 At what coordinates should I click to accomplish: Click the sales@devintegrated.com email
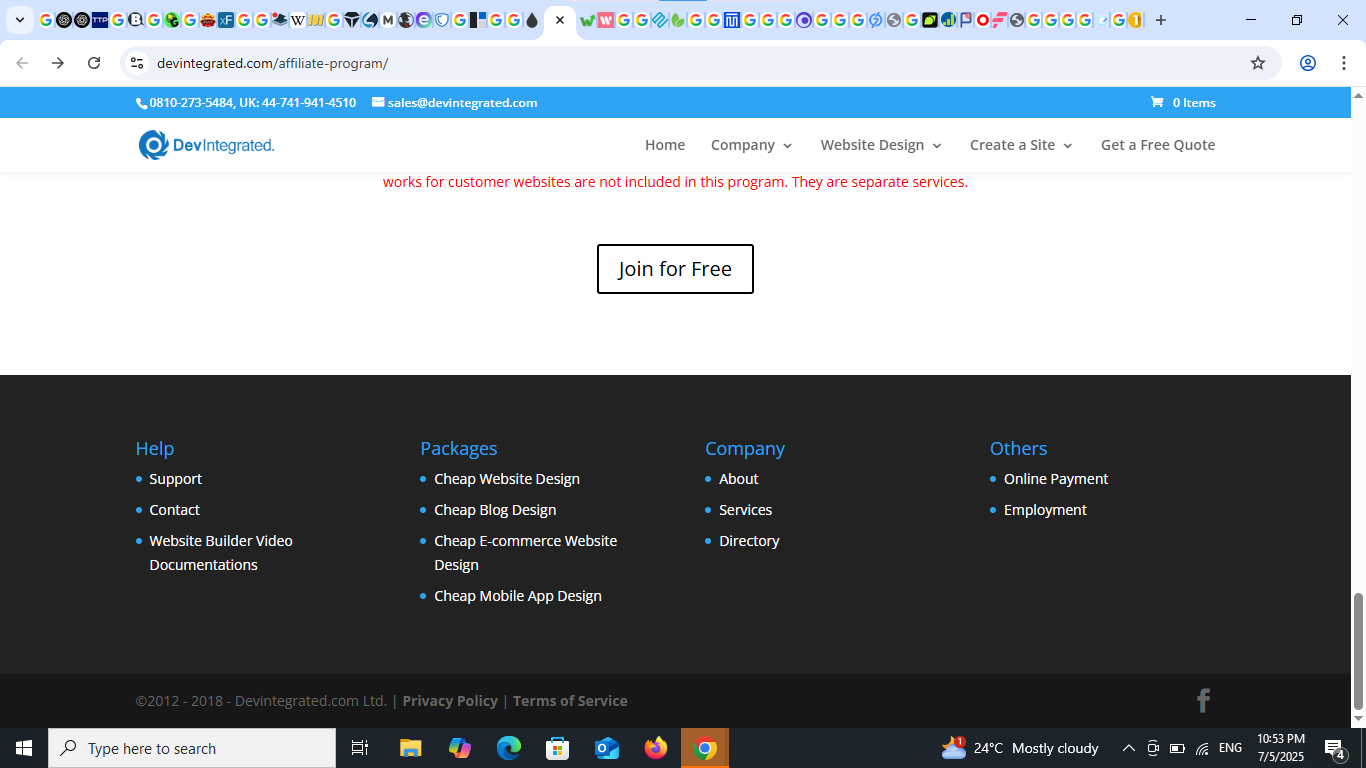(462, 103)
